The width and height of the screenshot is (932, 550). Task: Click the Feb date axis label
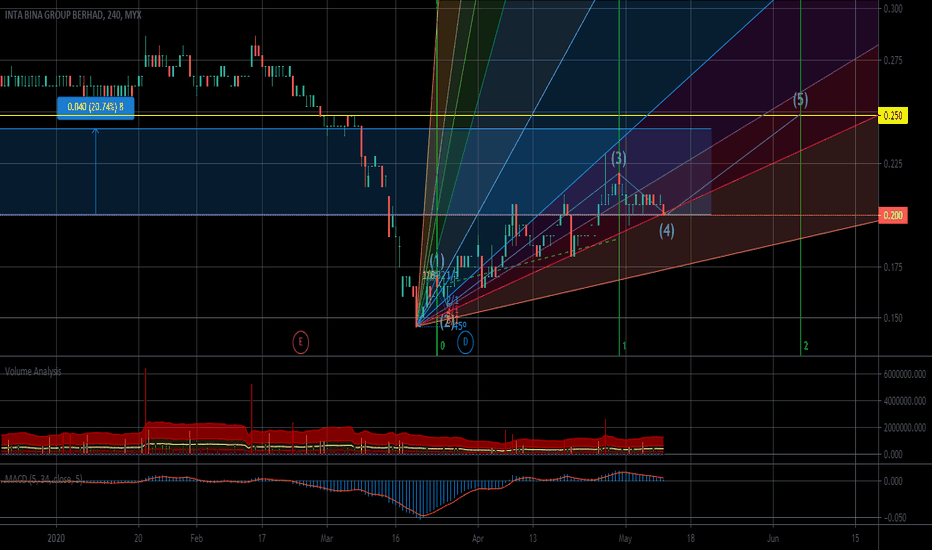tap(196, 538)
